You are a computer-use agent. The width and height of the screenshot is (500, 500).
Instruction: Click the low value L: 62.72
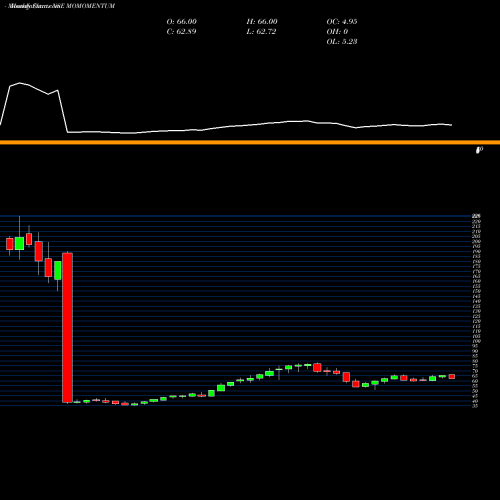[x=261, y=32]
